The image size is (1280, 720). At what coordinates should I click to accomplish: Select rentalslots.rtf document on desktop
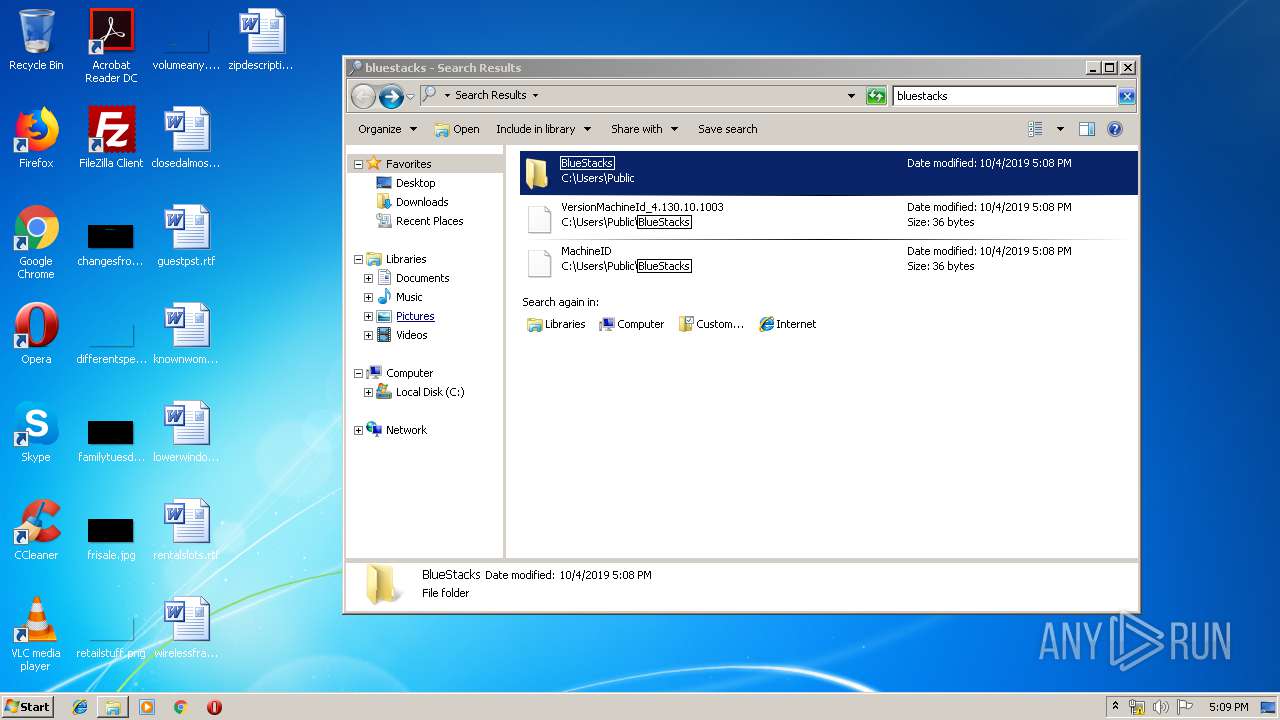[186, 530]
